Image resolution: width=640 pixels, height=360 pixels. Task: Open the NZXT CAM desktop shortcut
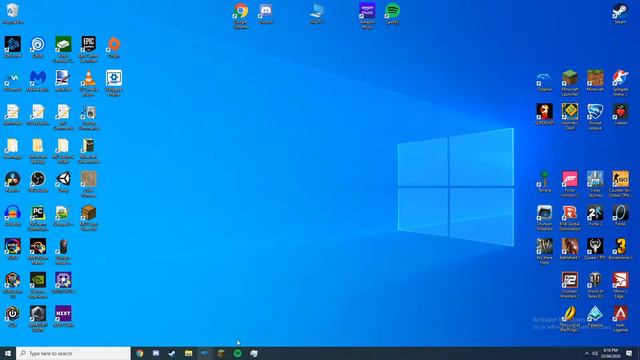pyautogui.click(x=63, y=317)
